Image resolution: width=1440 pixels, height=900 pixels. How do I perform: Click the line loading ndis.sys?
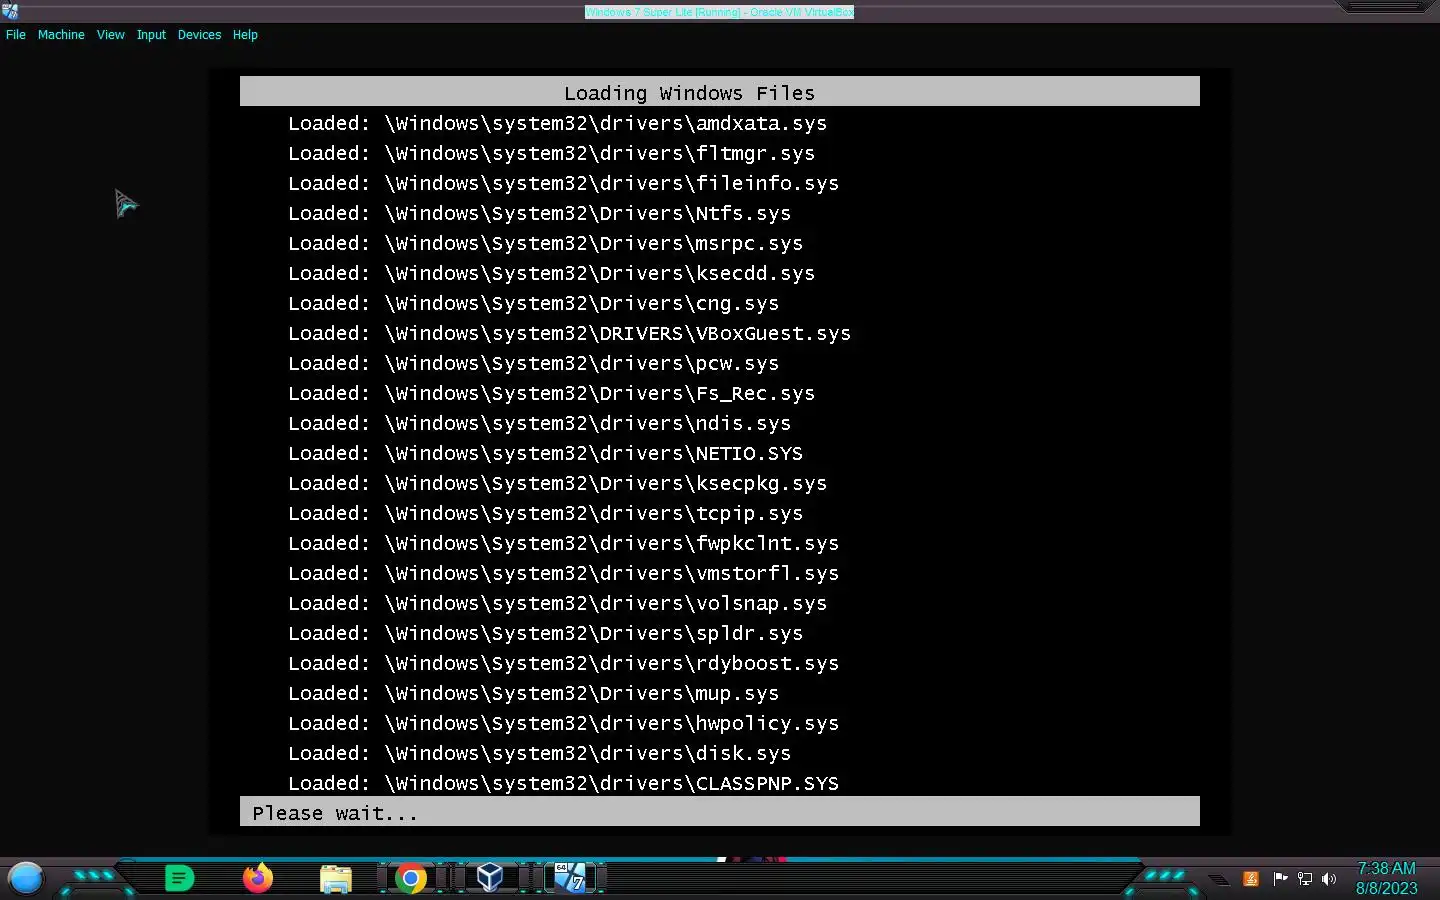tap(539, 423)
